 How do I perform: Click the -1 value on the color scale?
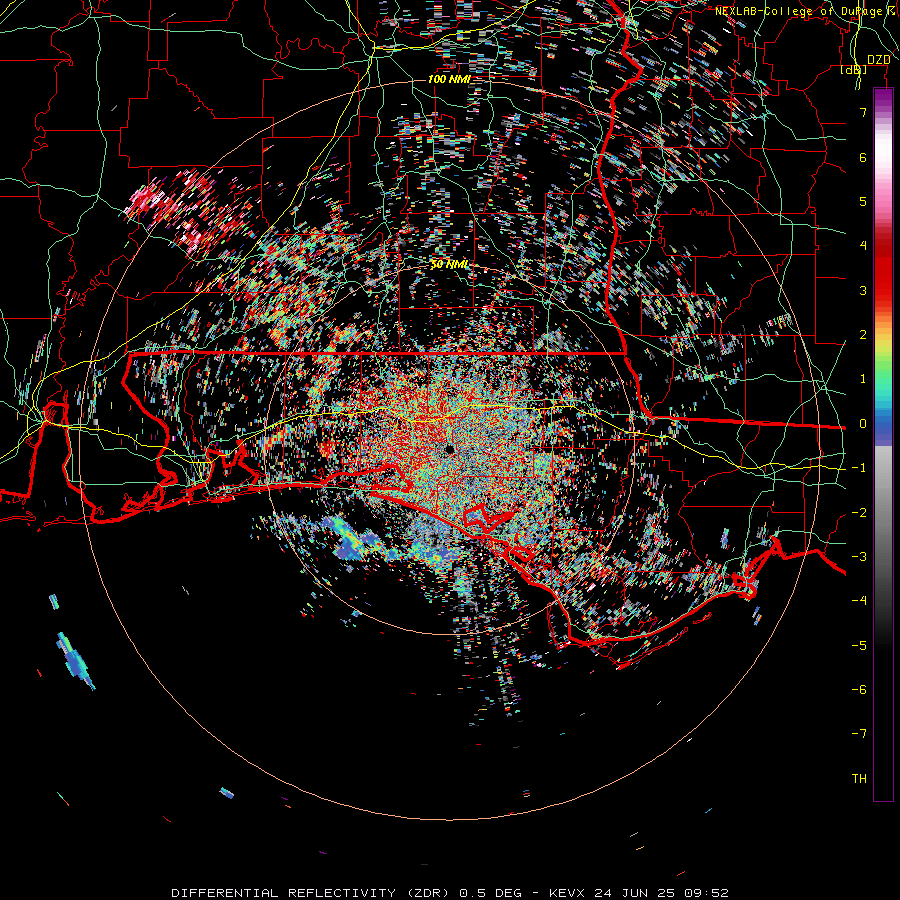tap(859, 468)
